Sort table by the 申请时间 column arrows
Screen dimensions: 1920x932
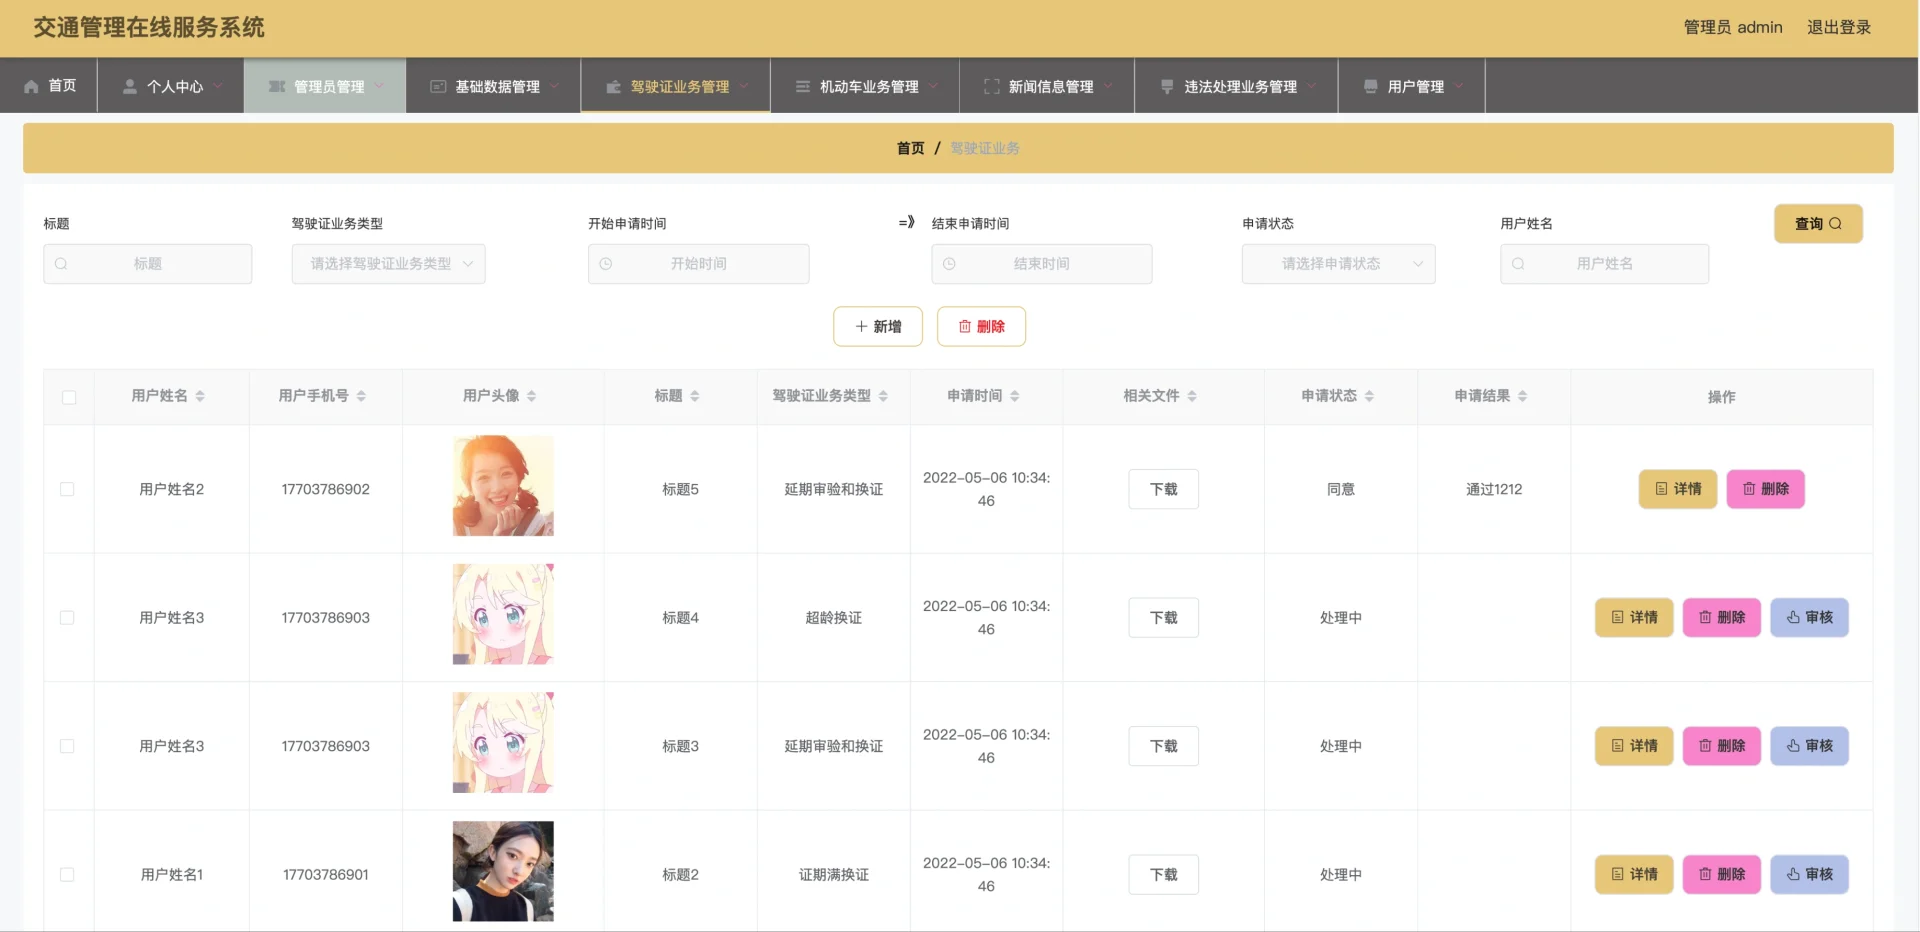pyautogui.click(x=1015, y=397)
